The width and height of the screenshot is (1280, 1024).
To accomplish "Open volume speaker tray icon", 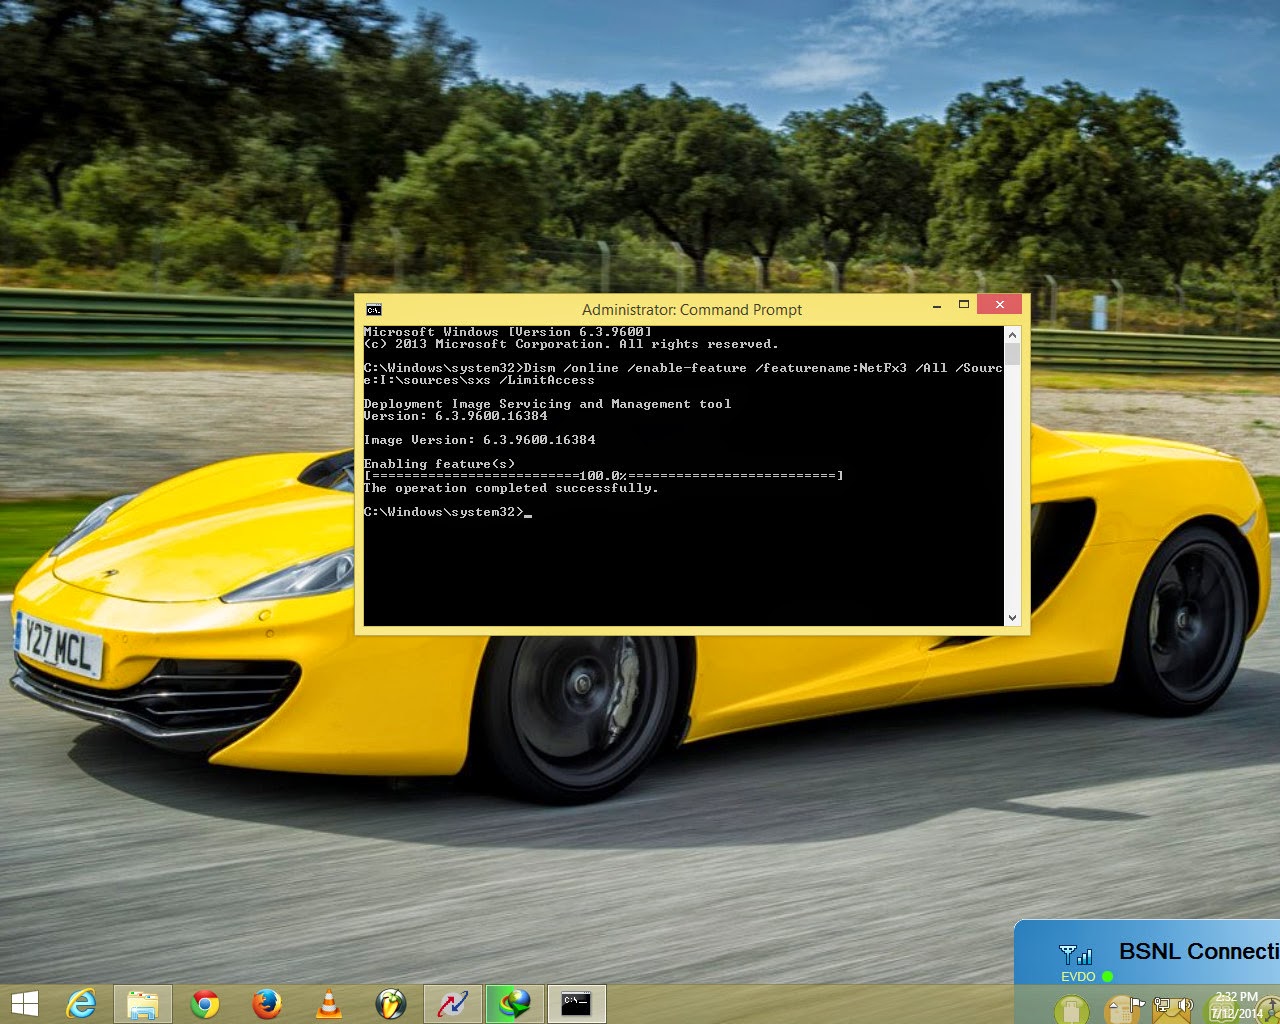I will [1186, 1004].
